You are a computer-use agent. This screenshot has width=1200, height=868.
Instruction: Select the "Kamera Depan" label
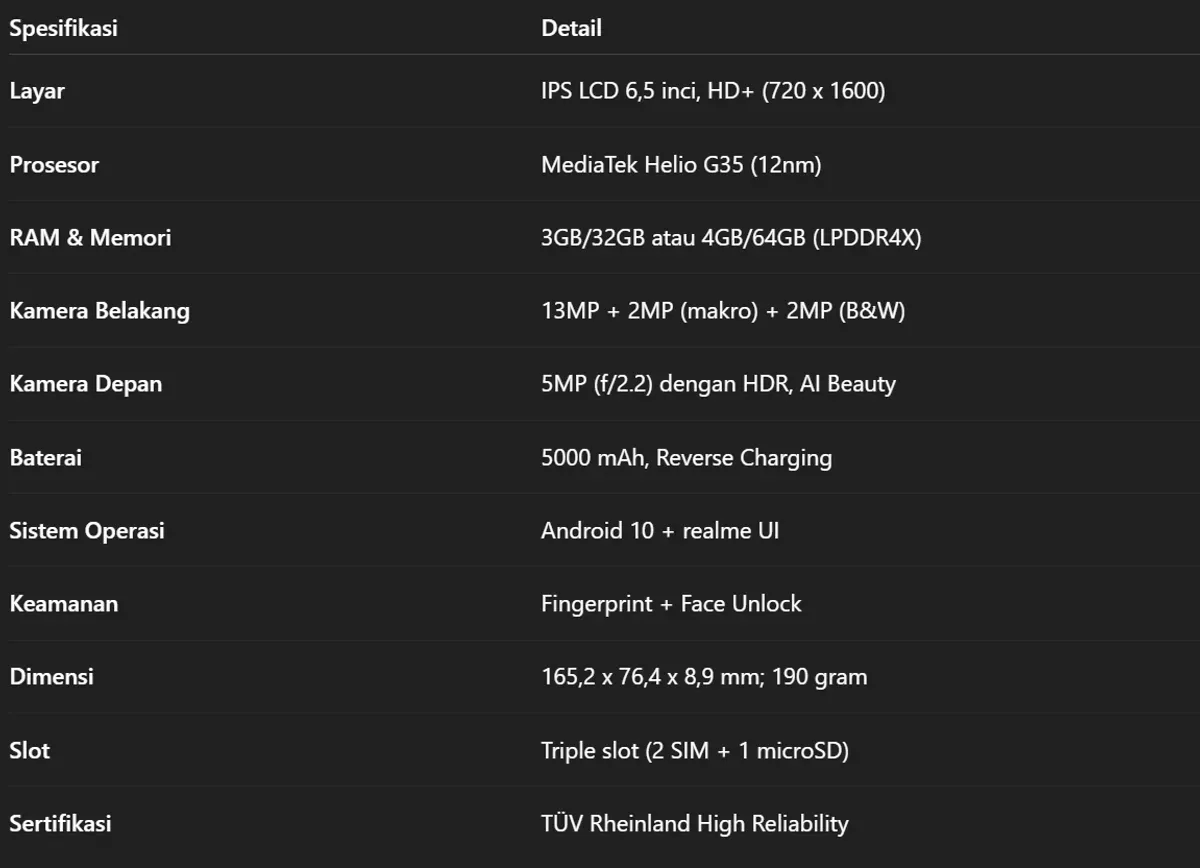click(x=85, y=384)
